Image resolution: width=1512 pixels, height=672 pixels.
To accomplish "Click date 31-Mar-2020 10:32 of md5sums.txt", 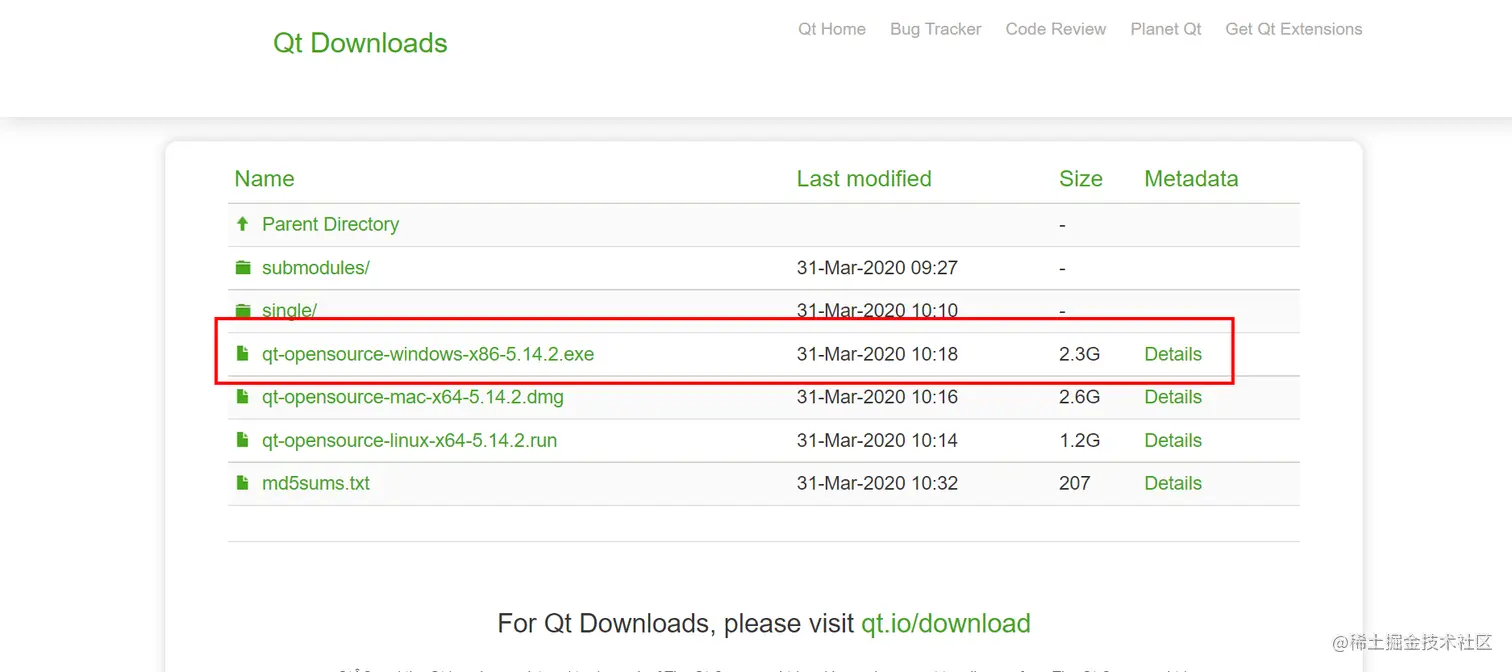I will point(877,483).
